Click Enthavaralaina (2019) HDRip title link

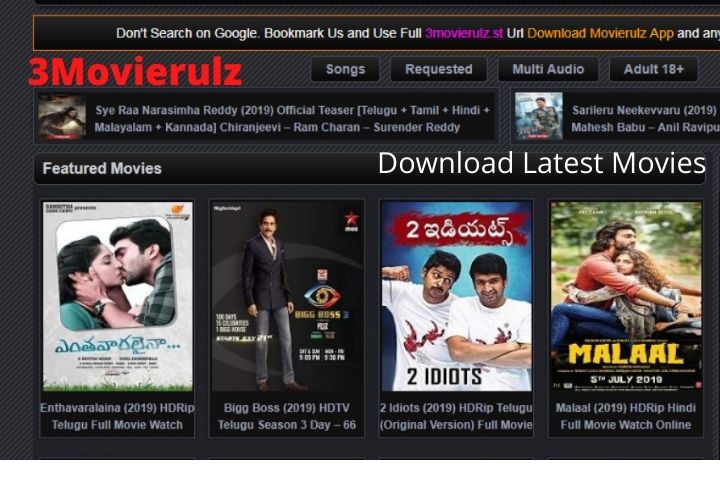pyautogui.click(x=118, y=416)
